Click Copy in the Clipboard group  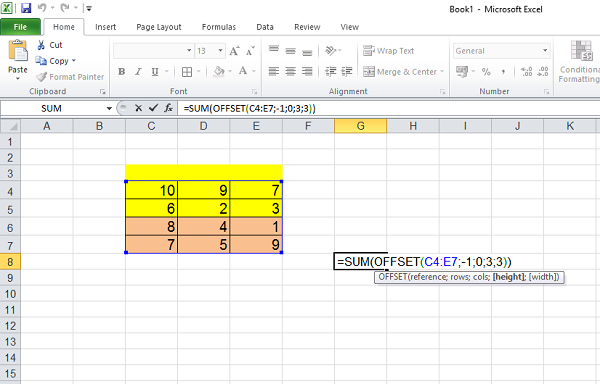(52, 61)
